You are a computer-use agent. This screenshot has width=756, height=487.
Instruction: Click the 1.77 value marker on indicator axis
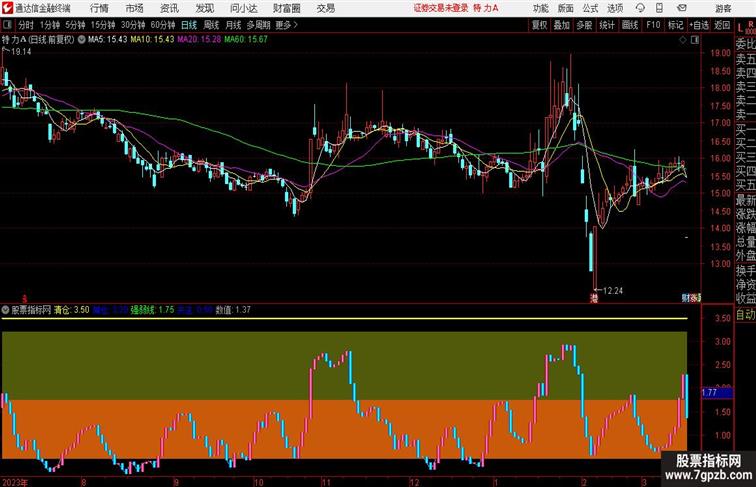(718, 393)
